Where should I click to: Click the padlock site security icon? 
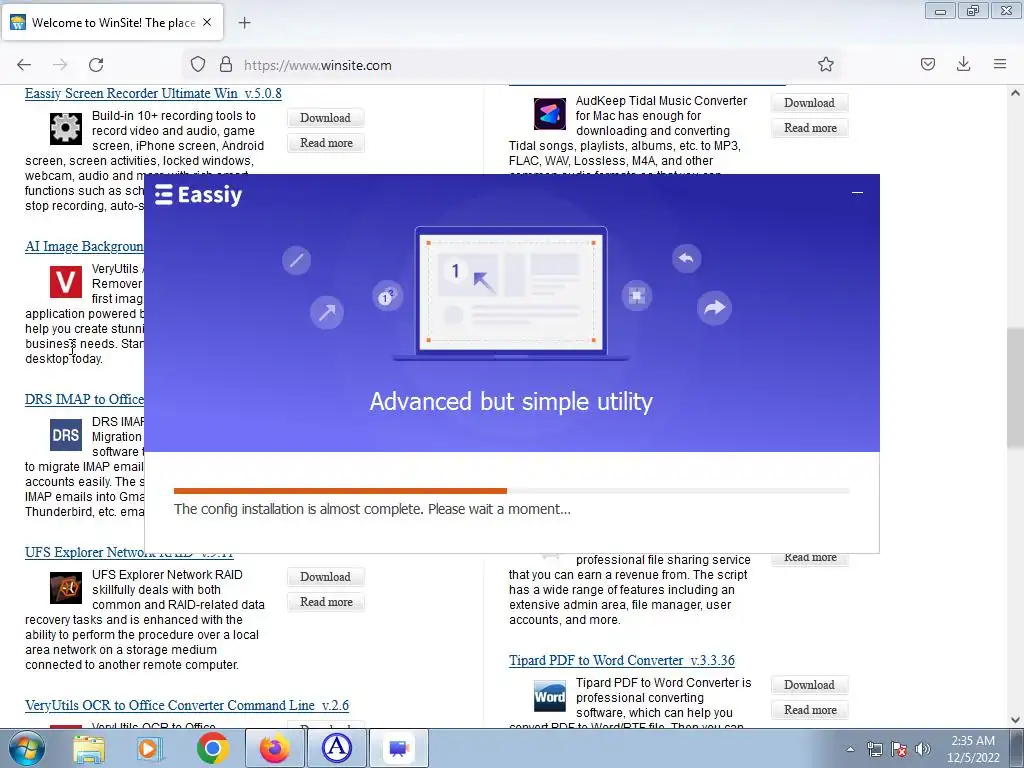coord(226,65)
